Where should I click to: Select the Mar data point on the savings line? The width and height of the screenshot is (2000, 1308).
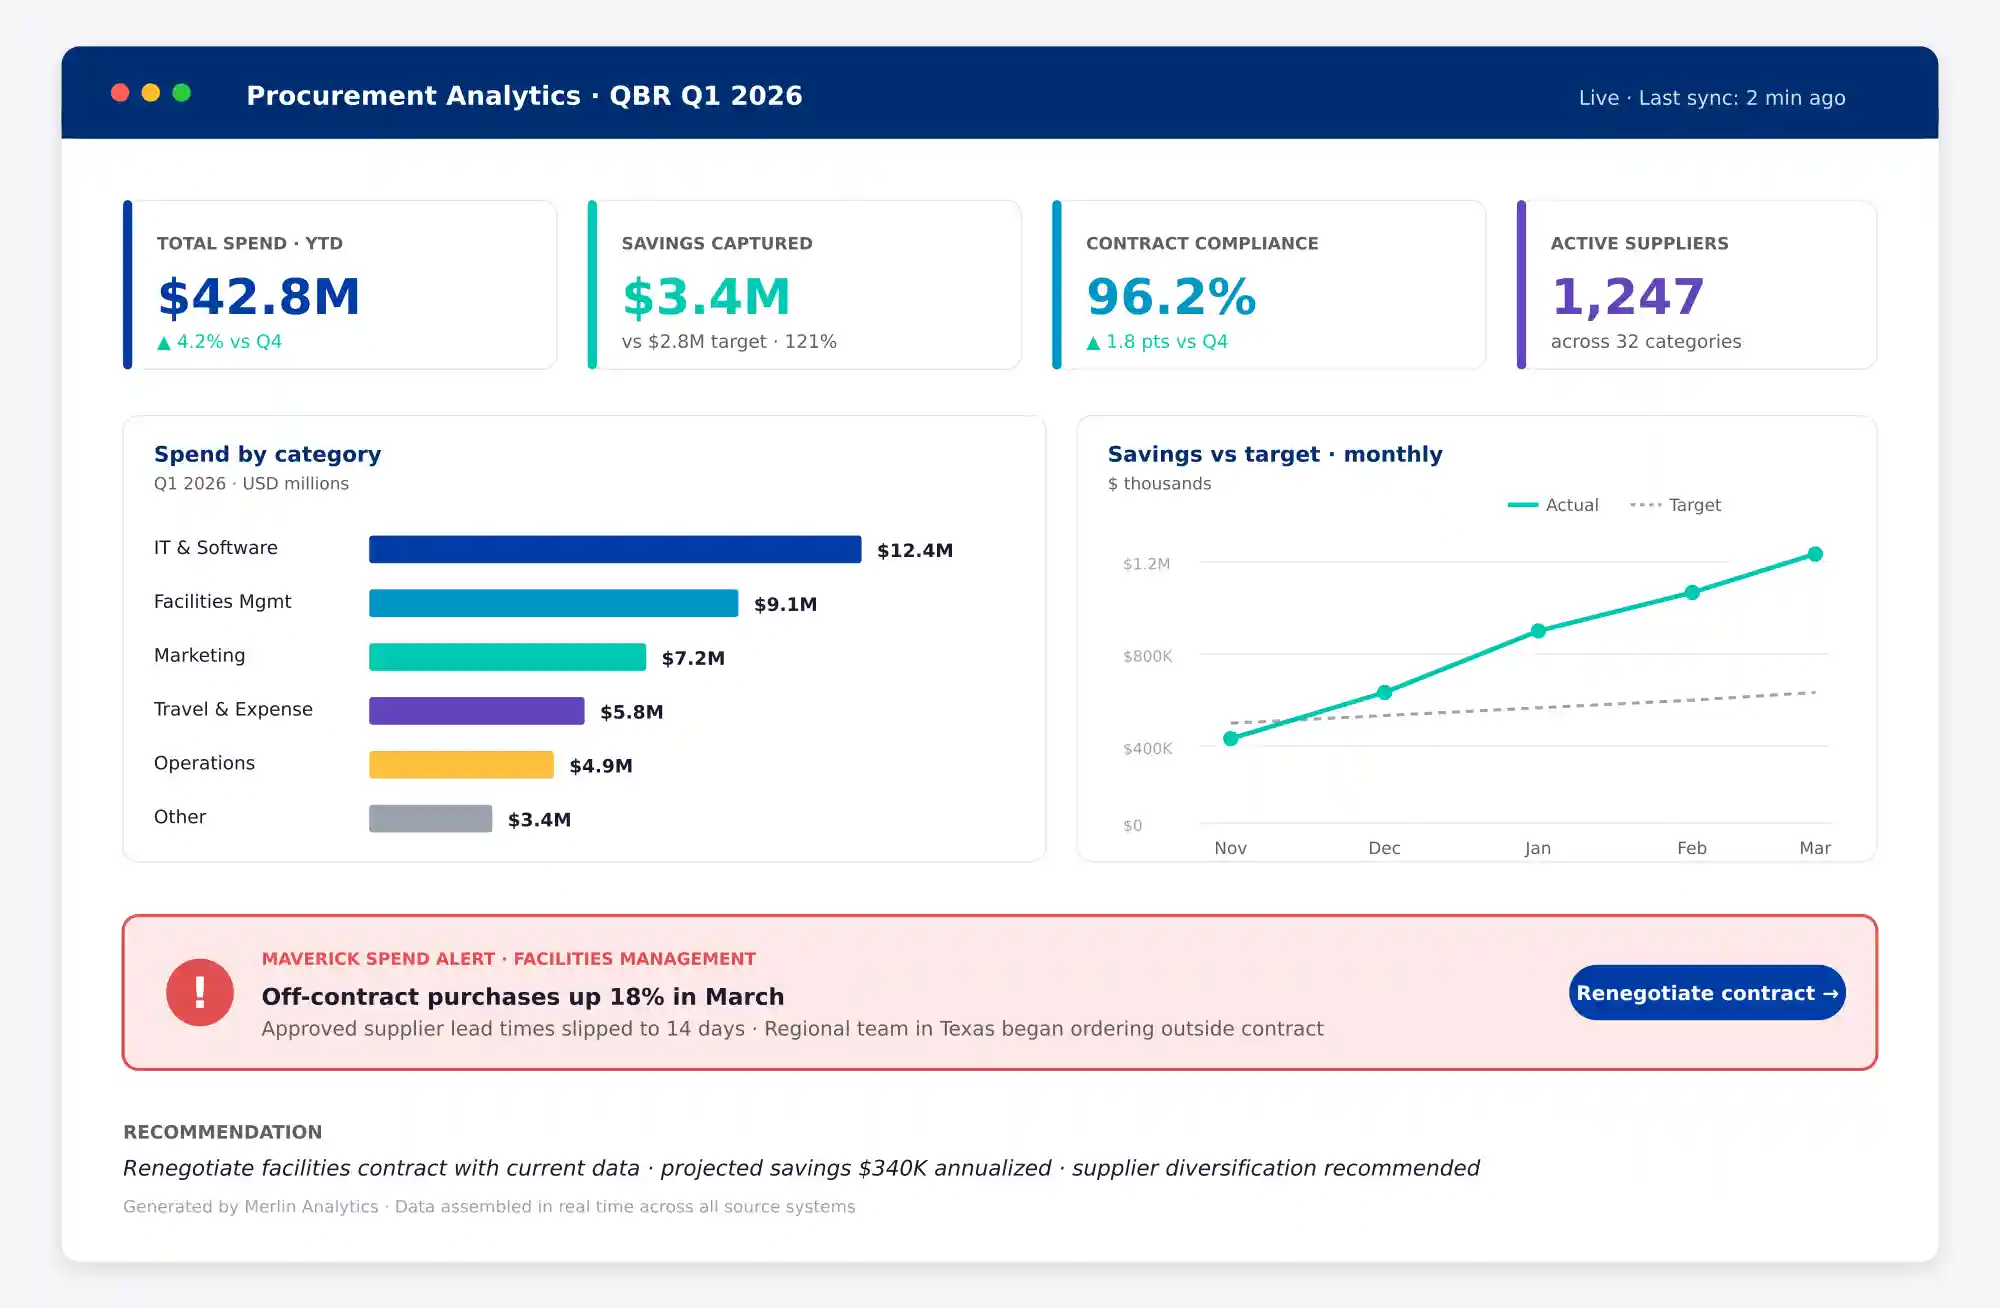click(1815, 554)
